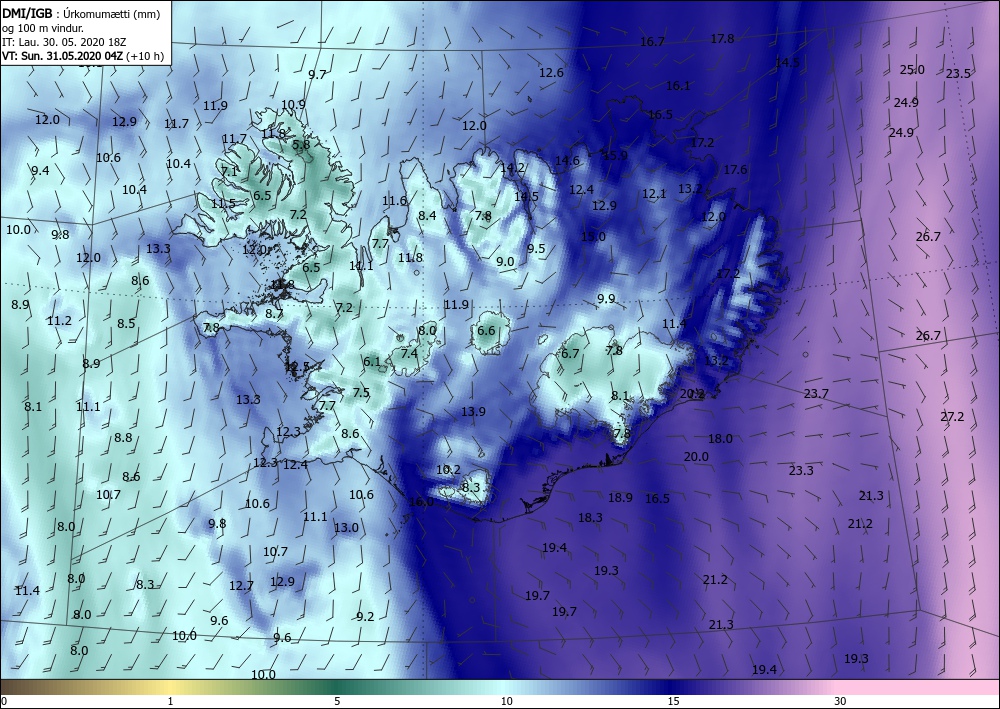Image resolution: width=1000 pixels, height=709 pixels.
Task: Click the map value "10.2"
Action: pos(448,469)
